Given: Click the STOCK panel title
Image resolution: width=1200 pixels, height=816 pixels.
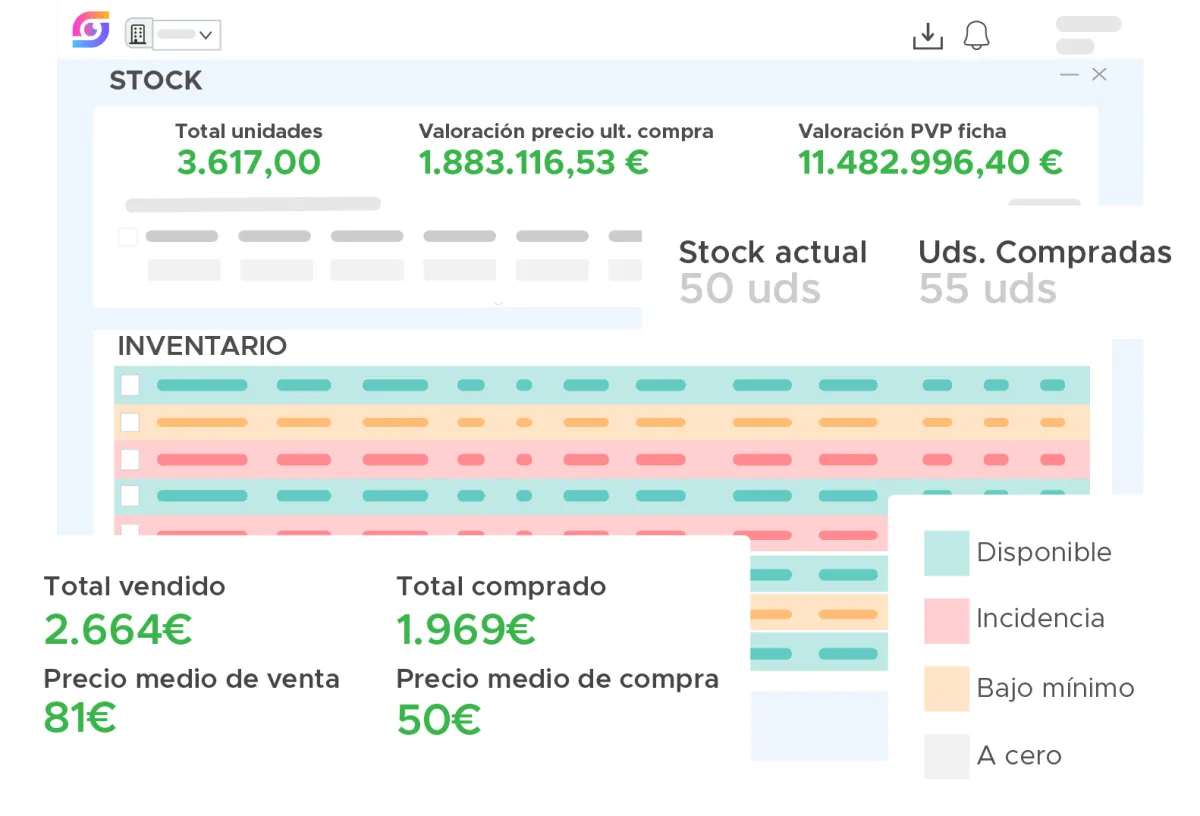Looking at the screenshot, I should coord(156,80).
